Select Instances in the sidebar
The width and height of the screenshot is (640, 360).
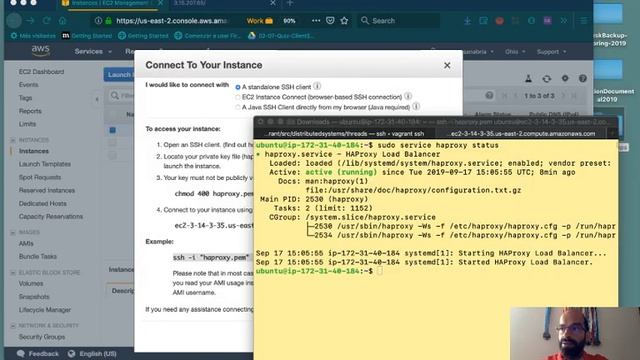[33, 151]
